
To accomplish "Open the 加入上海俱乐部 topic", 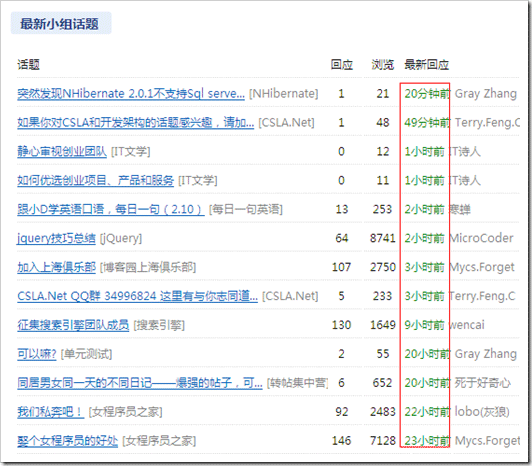I will 57,267.
